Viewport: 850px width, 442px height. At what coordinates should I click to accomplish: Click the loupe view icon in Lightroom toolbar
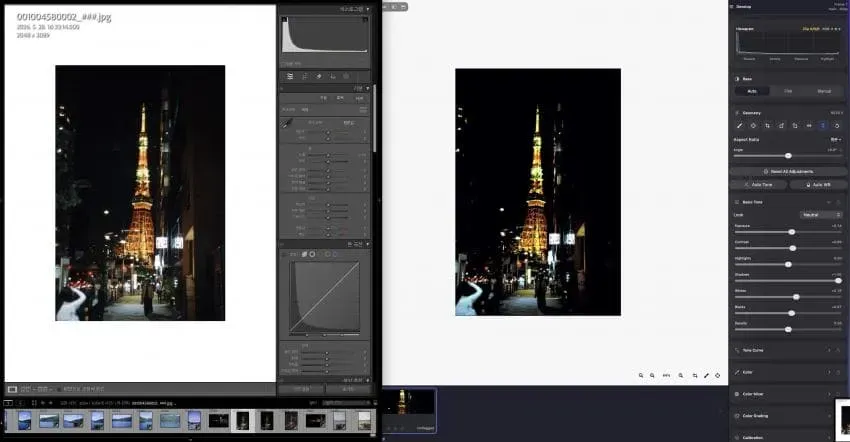coord(11,389)
